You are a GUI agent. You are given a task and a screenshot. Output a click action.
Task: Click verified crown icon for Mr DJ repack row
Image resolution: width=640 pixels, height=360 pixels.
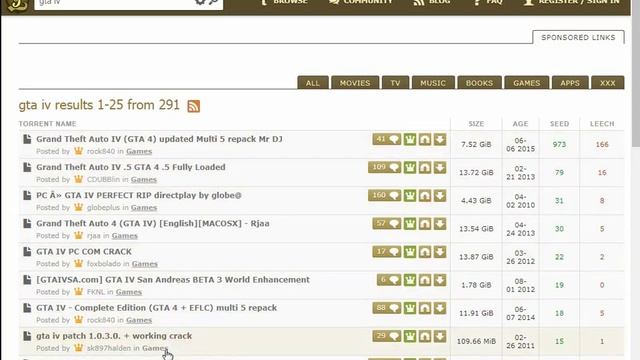pos(410,140)
